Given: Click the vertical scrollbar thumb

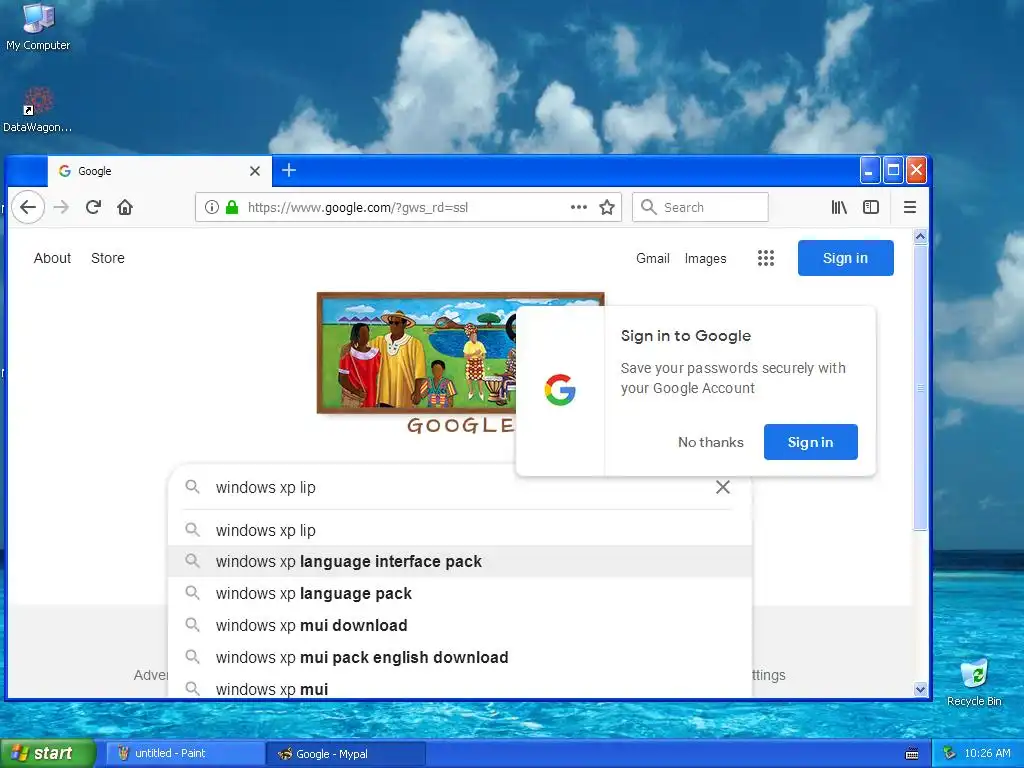Looking at the screenshot, I should tap(920, 388).
